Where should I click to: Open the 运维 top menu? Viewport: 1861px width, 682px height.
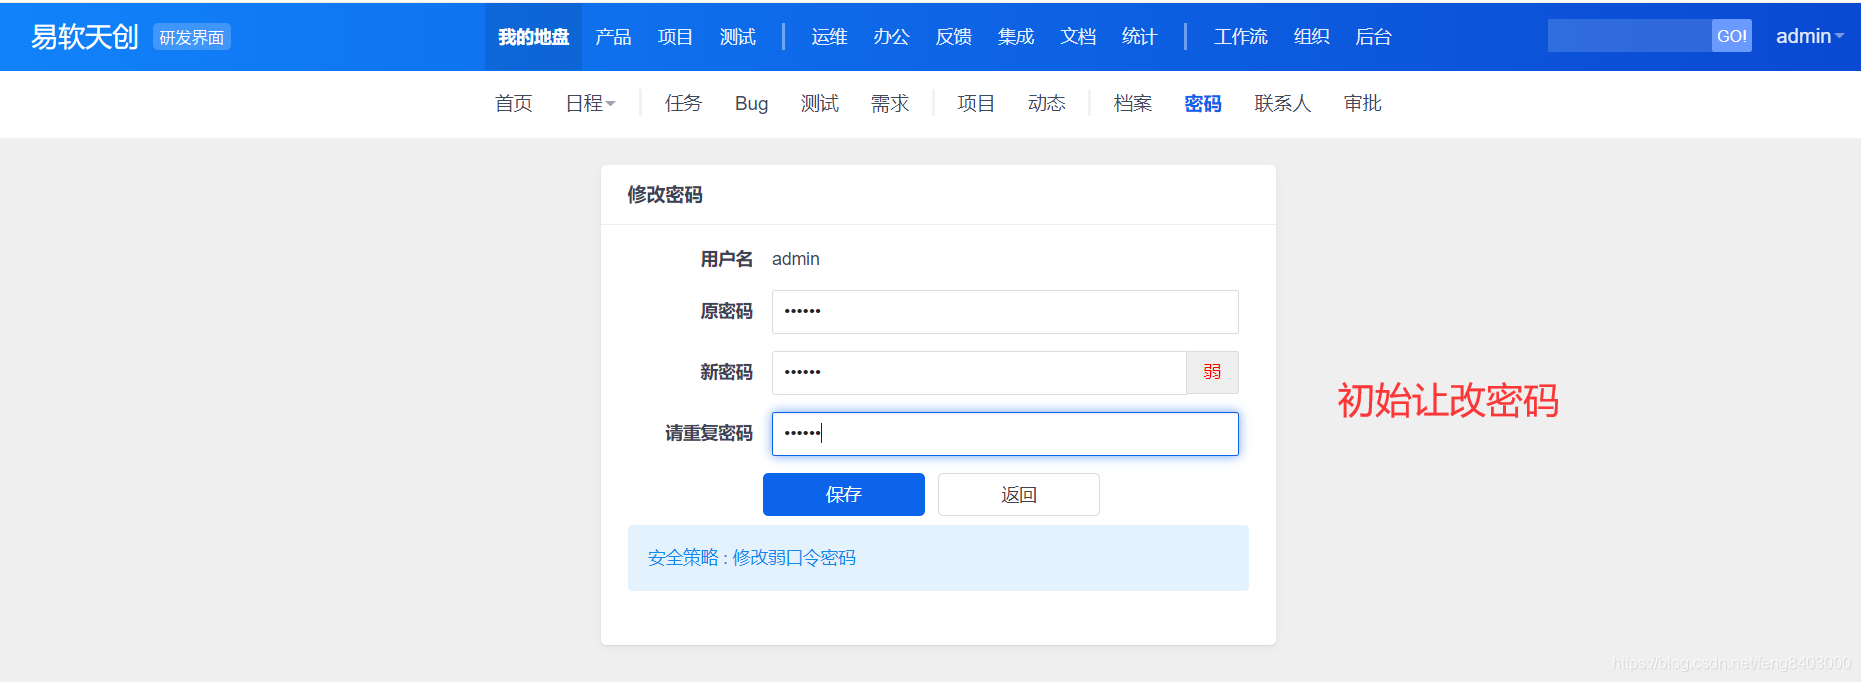pos(829,37)
